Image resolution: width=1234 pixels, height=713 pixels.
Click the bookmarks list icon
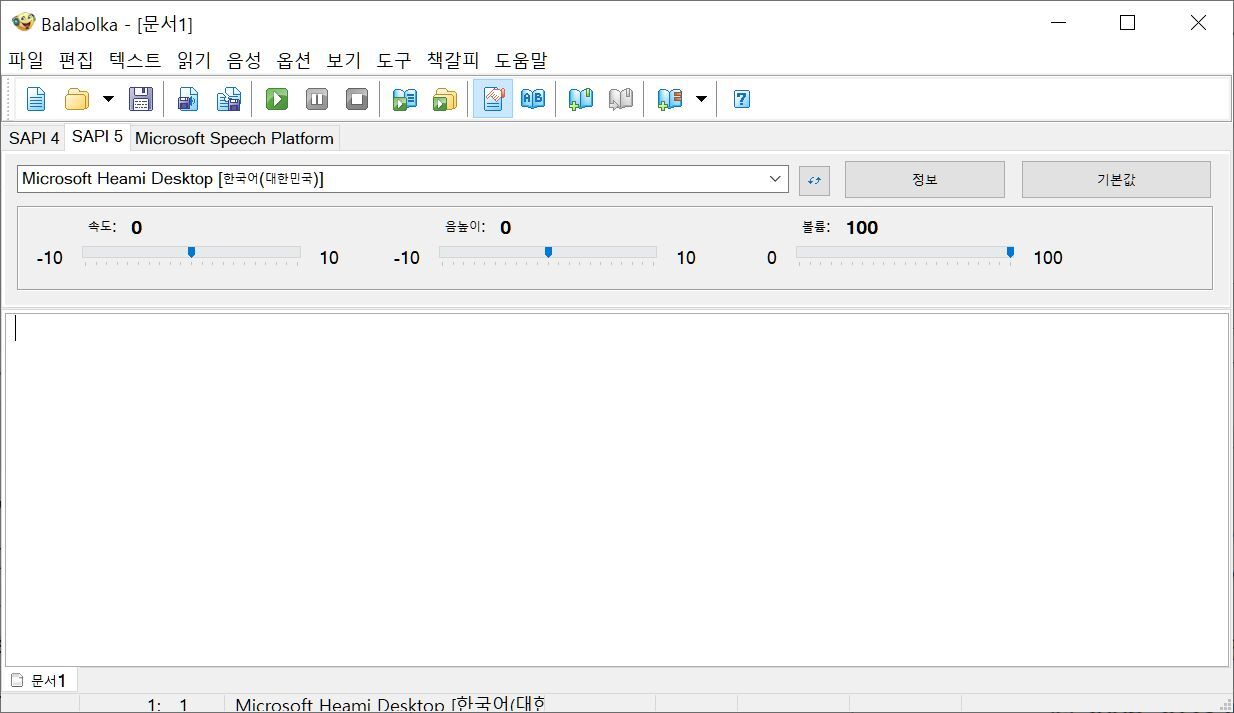click(x=669, y=99)
